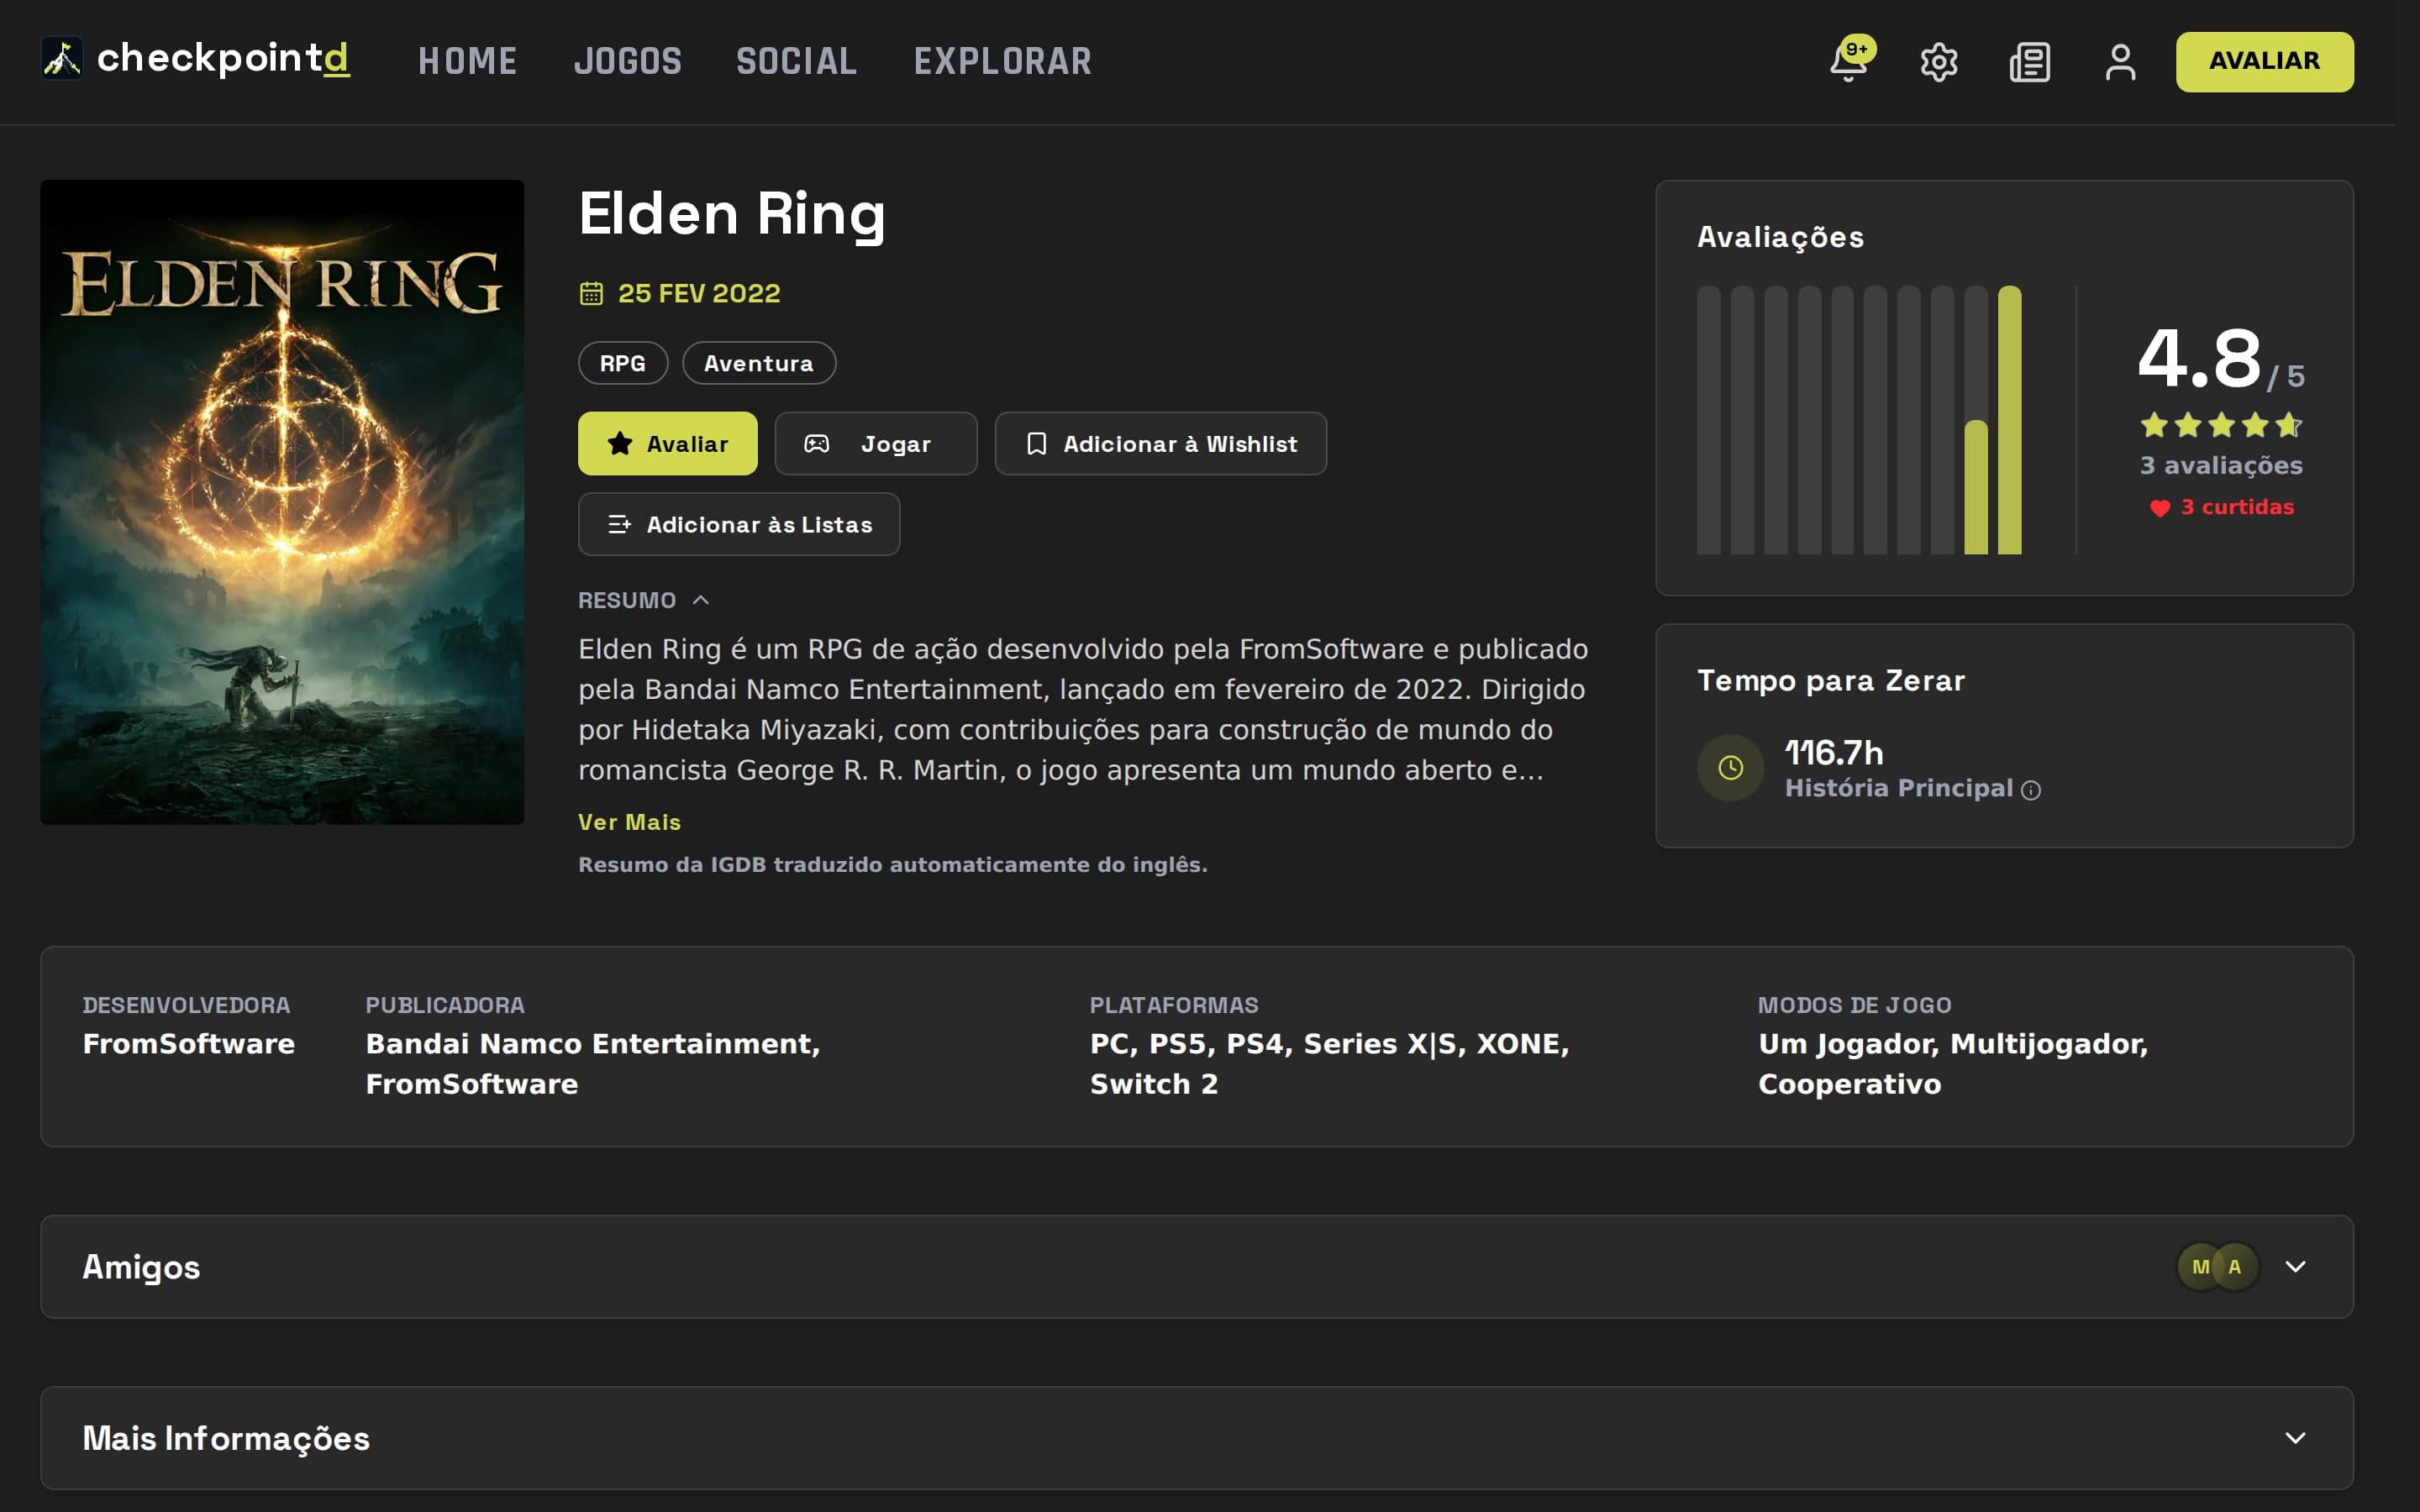Click the clock icon in Tempo para Zerar
This screenshot has height=1512, width=2420.
click(x=1730, y=768)
